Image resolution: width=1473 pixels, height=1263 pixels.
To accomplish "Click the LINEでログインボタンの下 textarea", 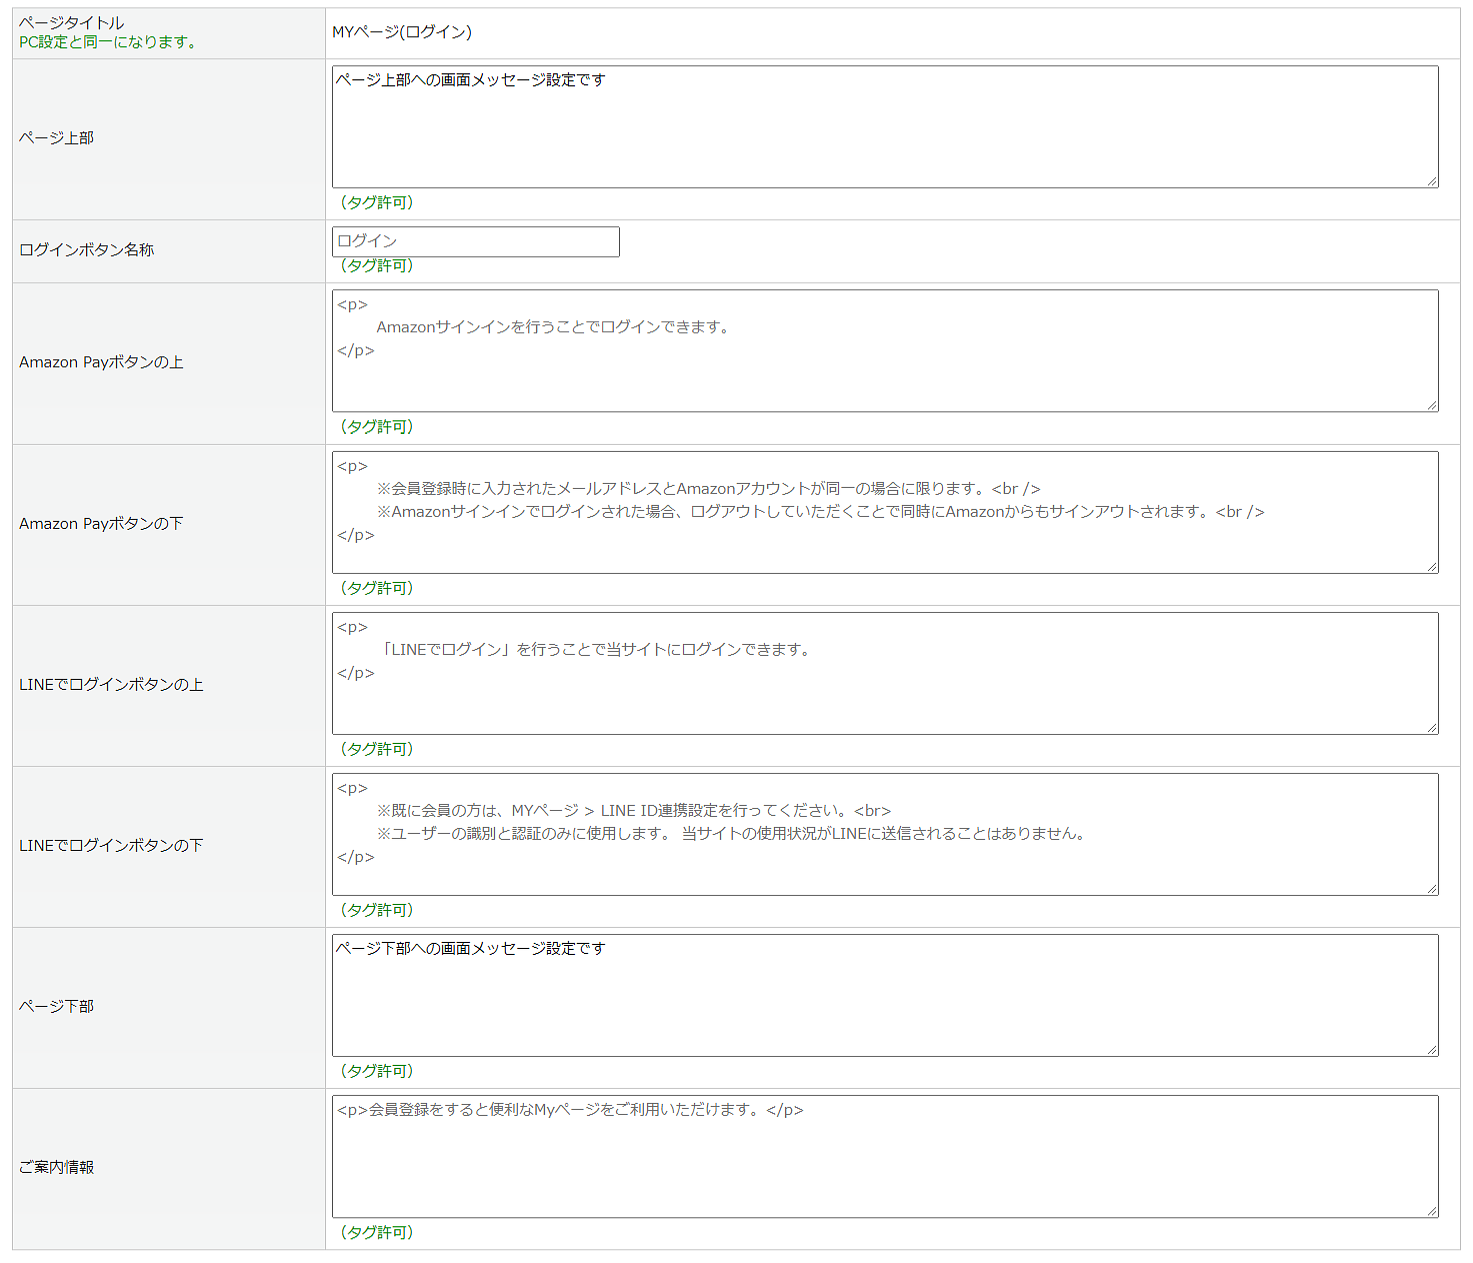I will pos(885,834).
